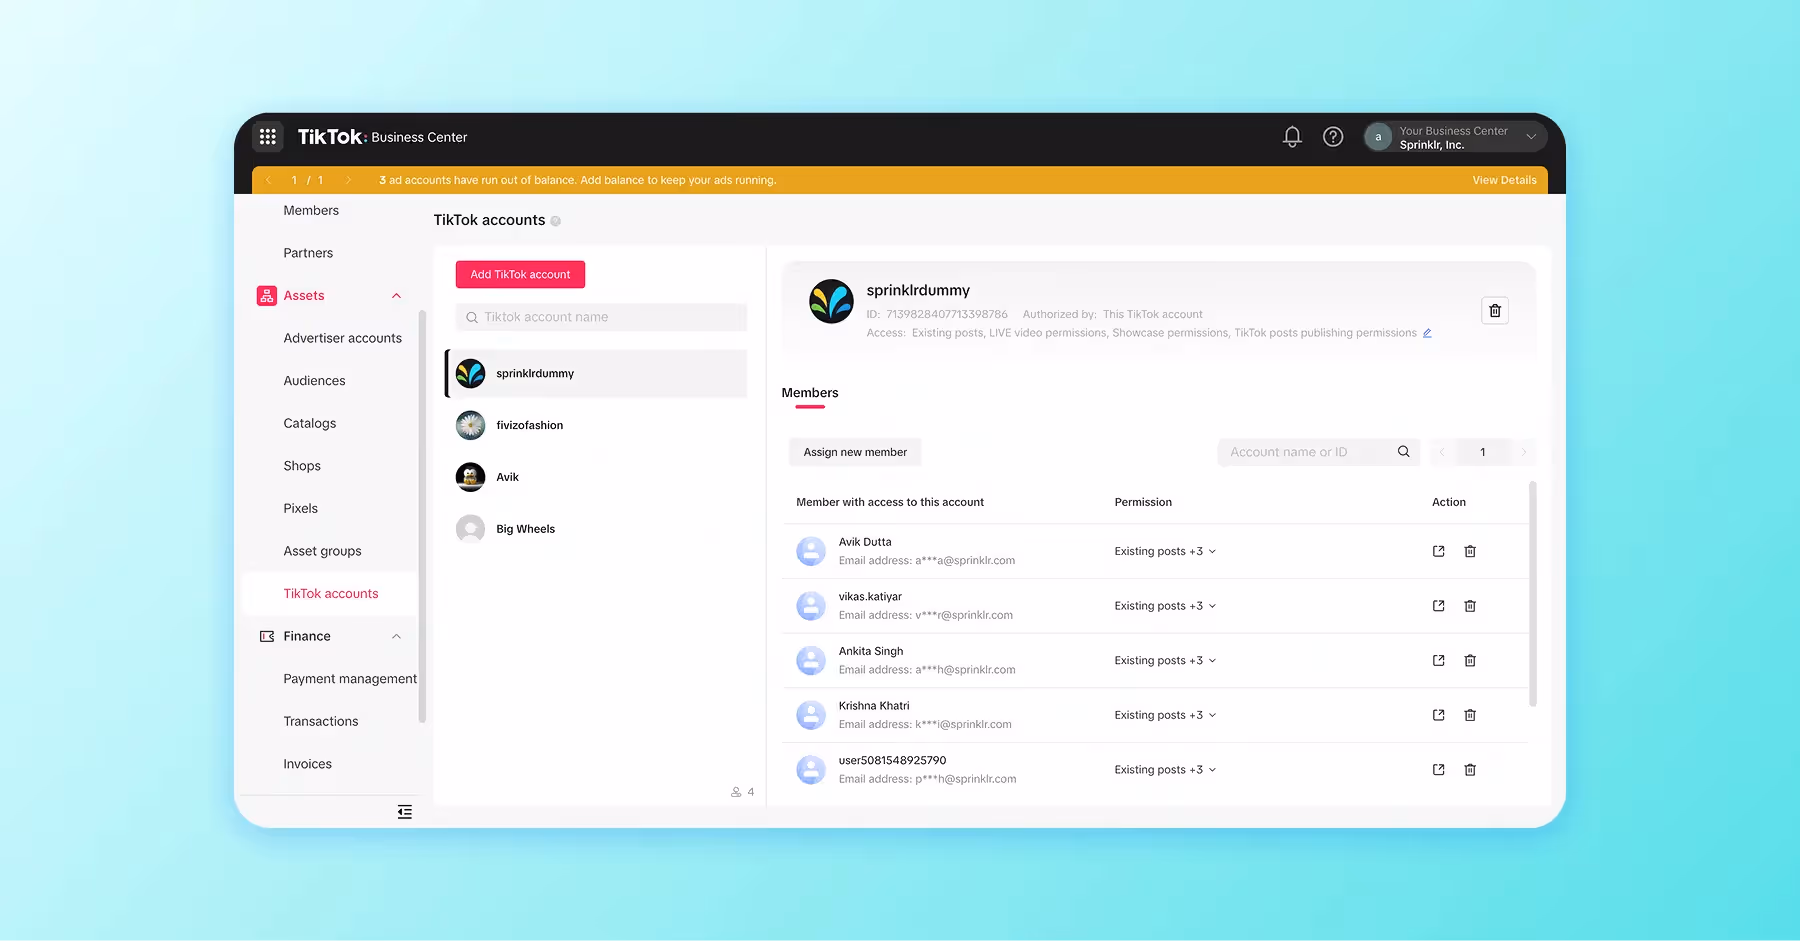Viewport: 1800px width, 941px height.
Task: Click Add TikTok account button
Action: tap(520, 275)
